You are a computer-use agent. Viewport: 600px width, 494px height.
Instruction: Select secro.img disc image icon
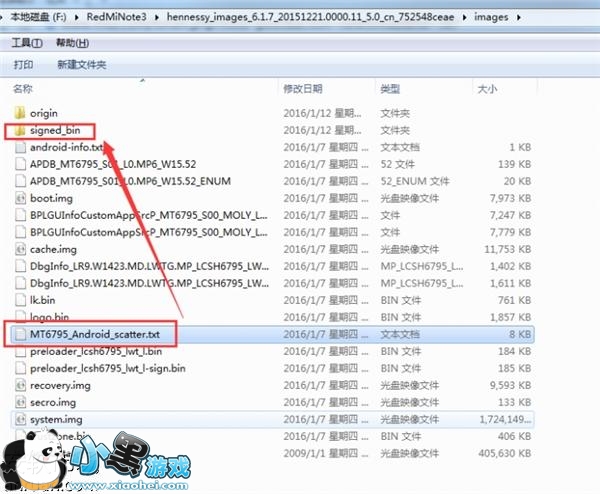tap(20, 402)
